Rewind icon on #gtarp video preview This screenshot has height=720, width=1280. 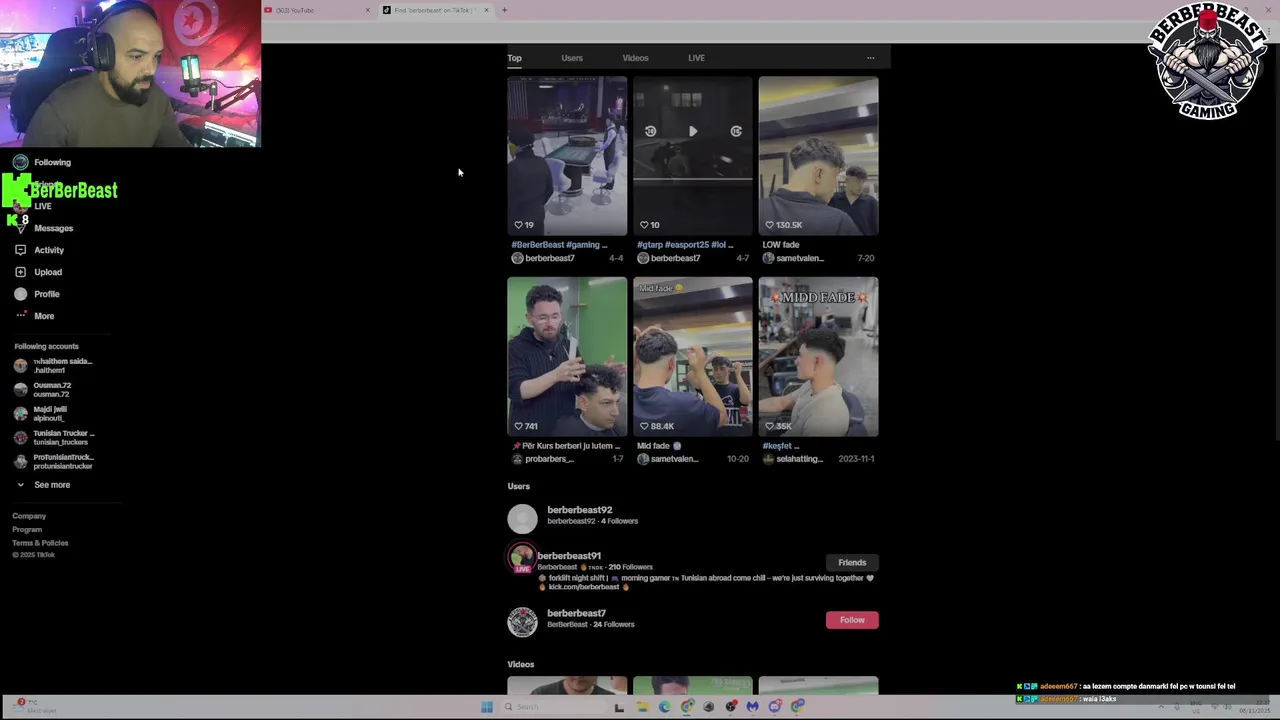pos(650,131)
